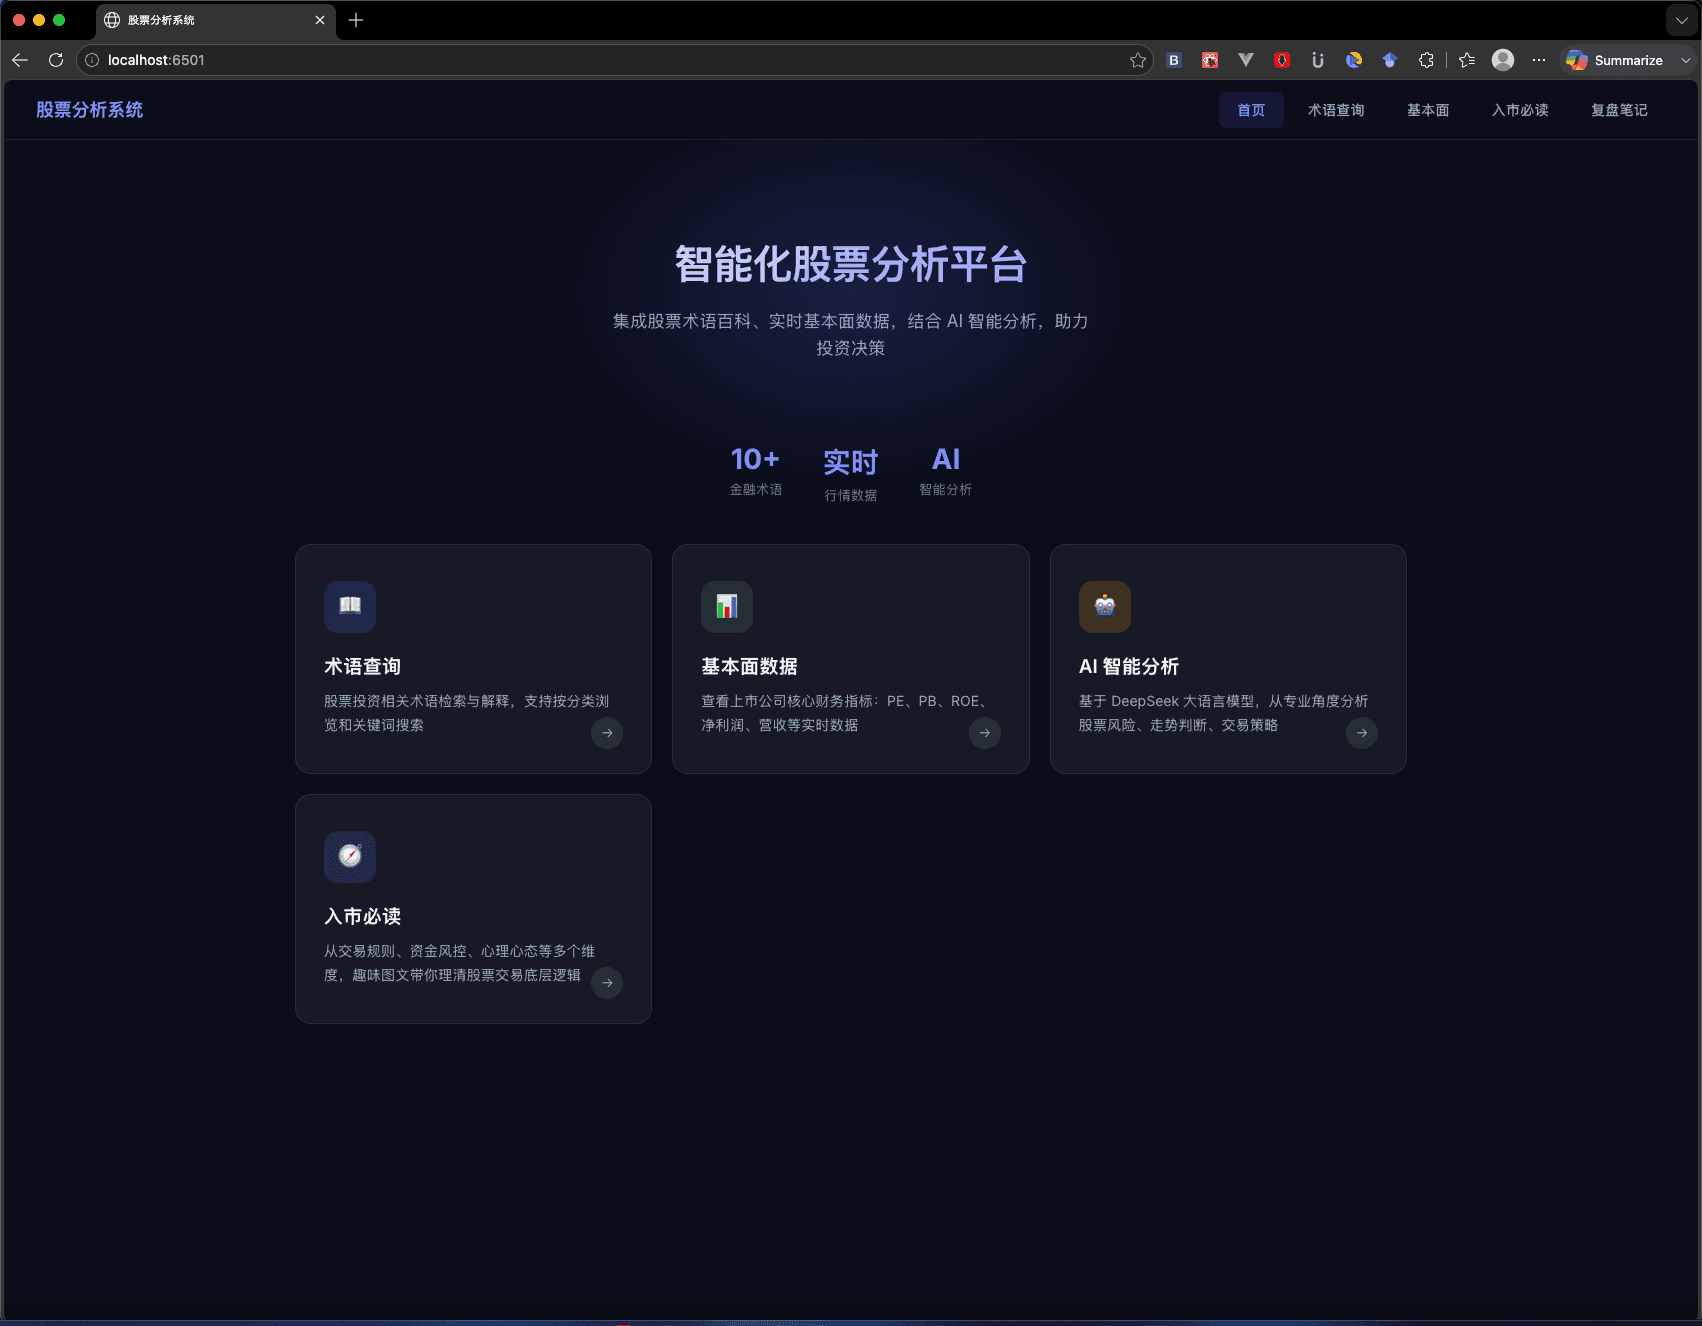Open the 术语查询 navigation tab

tap(1336, 110)
